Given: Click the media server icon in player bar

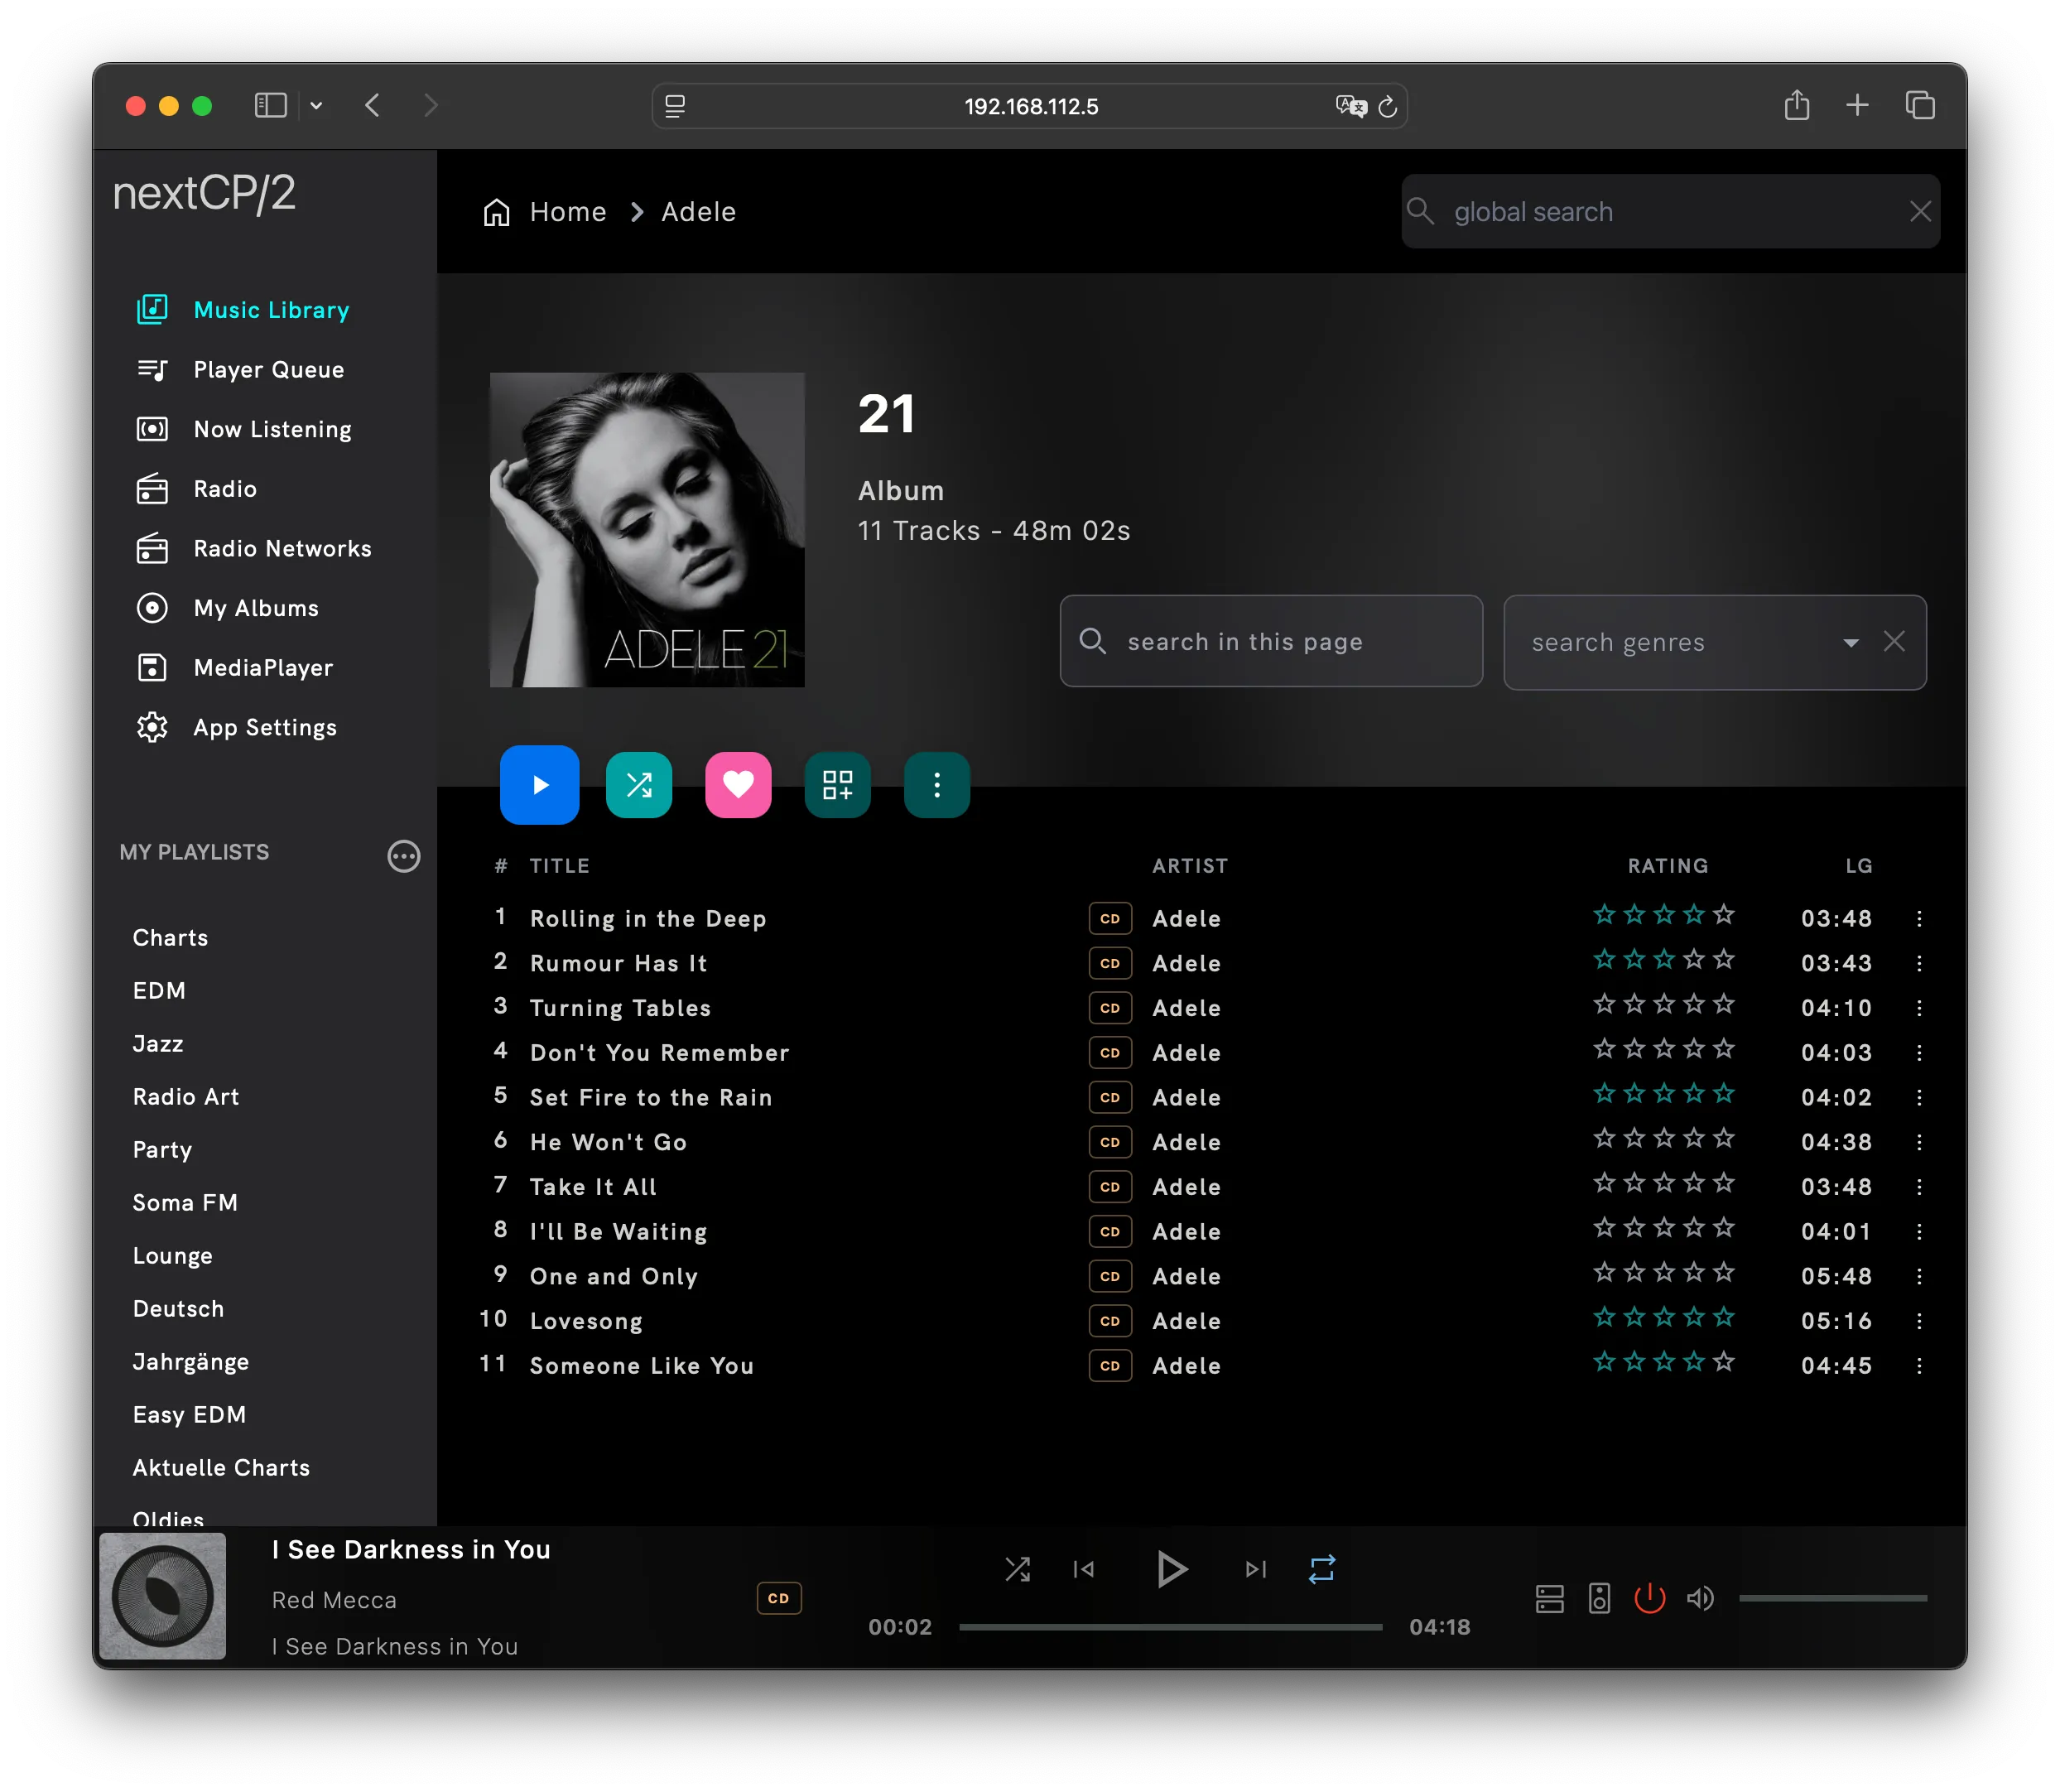Looking at the screenshot, I should coord(1549,1598).
